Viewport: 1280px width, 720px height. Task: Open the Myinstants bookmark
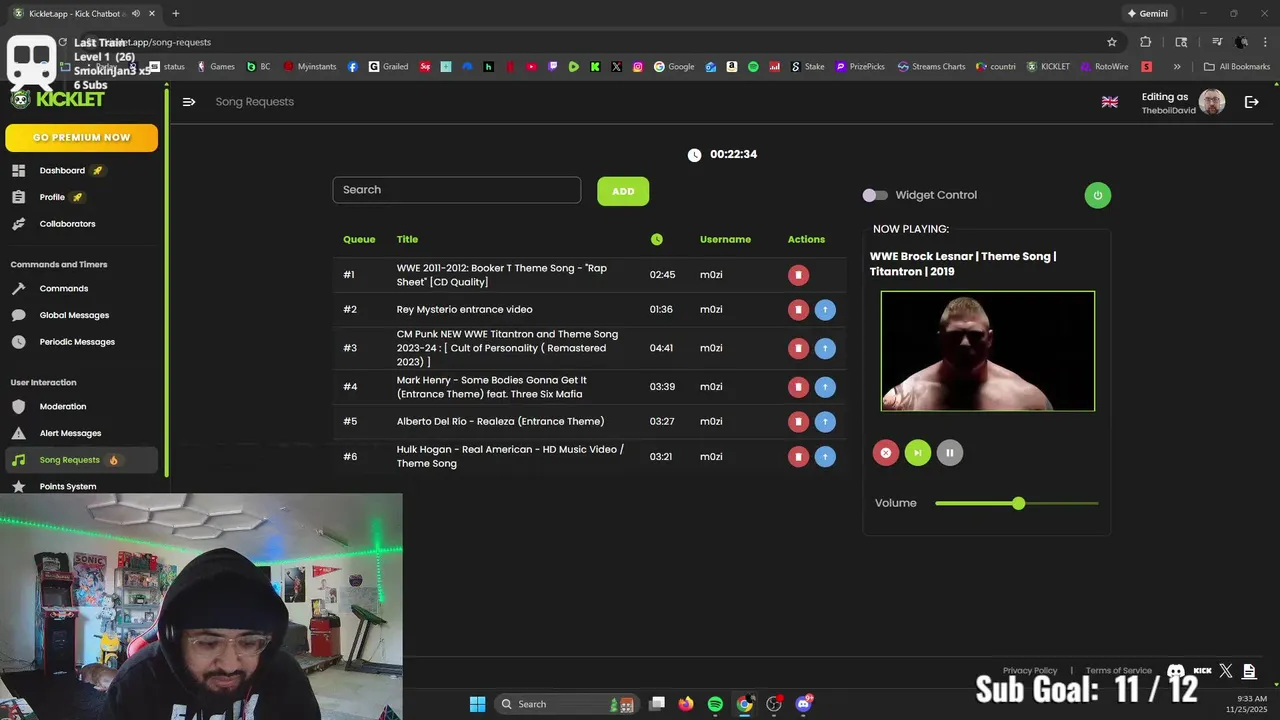[x=310, y=67]
